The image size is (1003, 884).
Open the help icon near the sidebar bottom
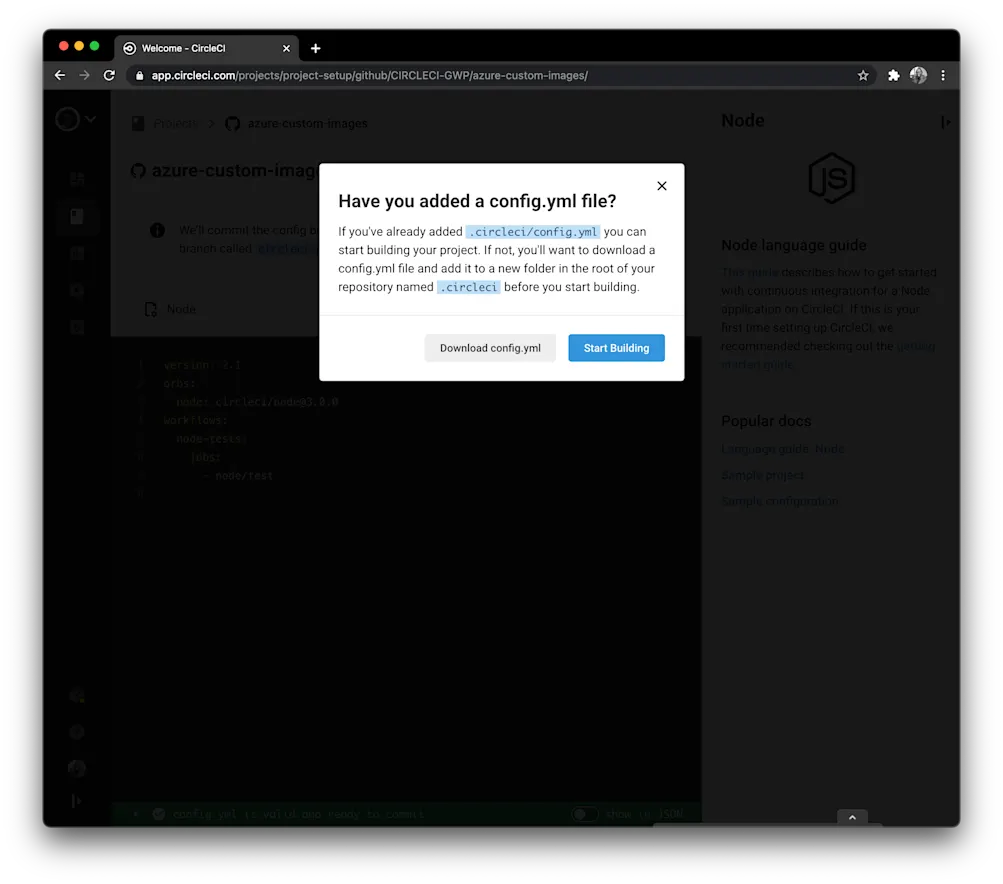pos(77,731)
